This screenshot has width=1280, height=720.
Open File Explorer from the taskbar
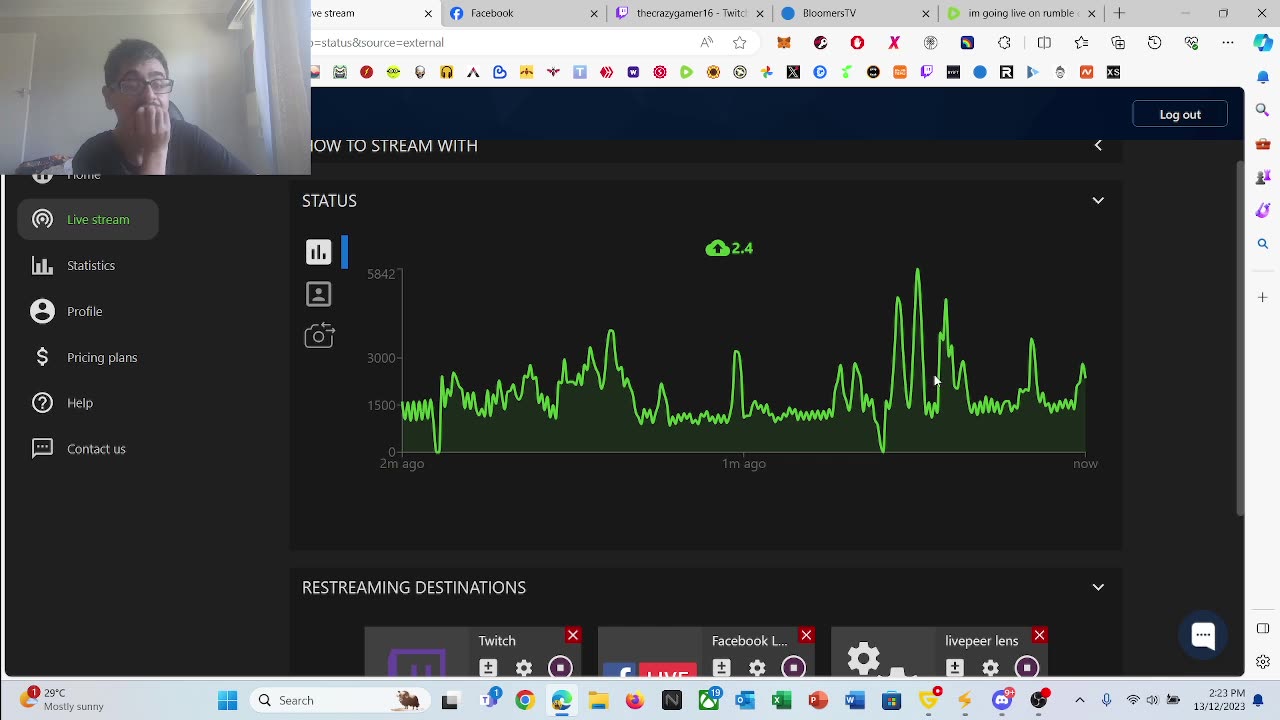point(598,700)
